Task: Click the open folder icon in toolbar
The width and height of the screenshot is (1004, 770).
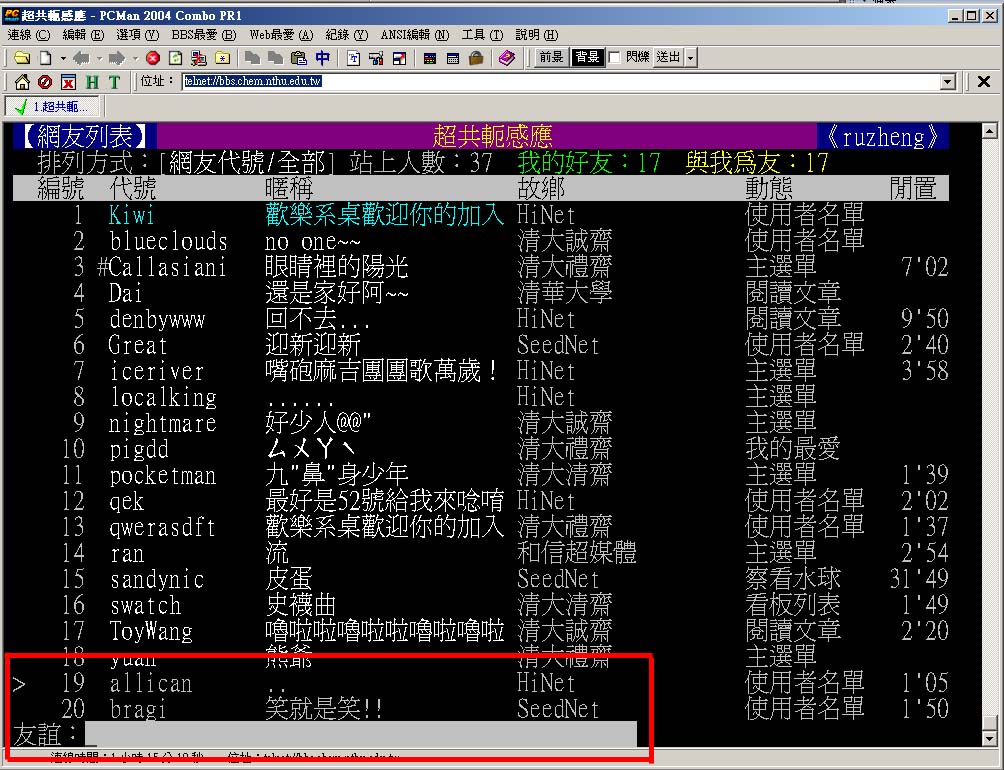Action: coord(20,58)
